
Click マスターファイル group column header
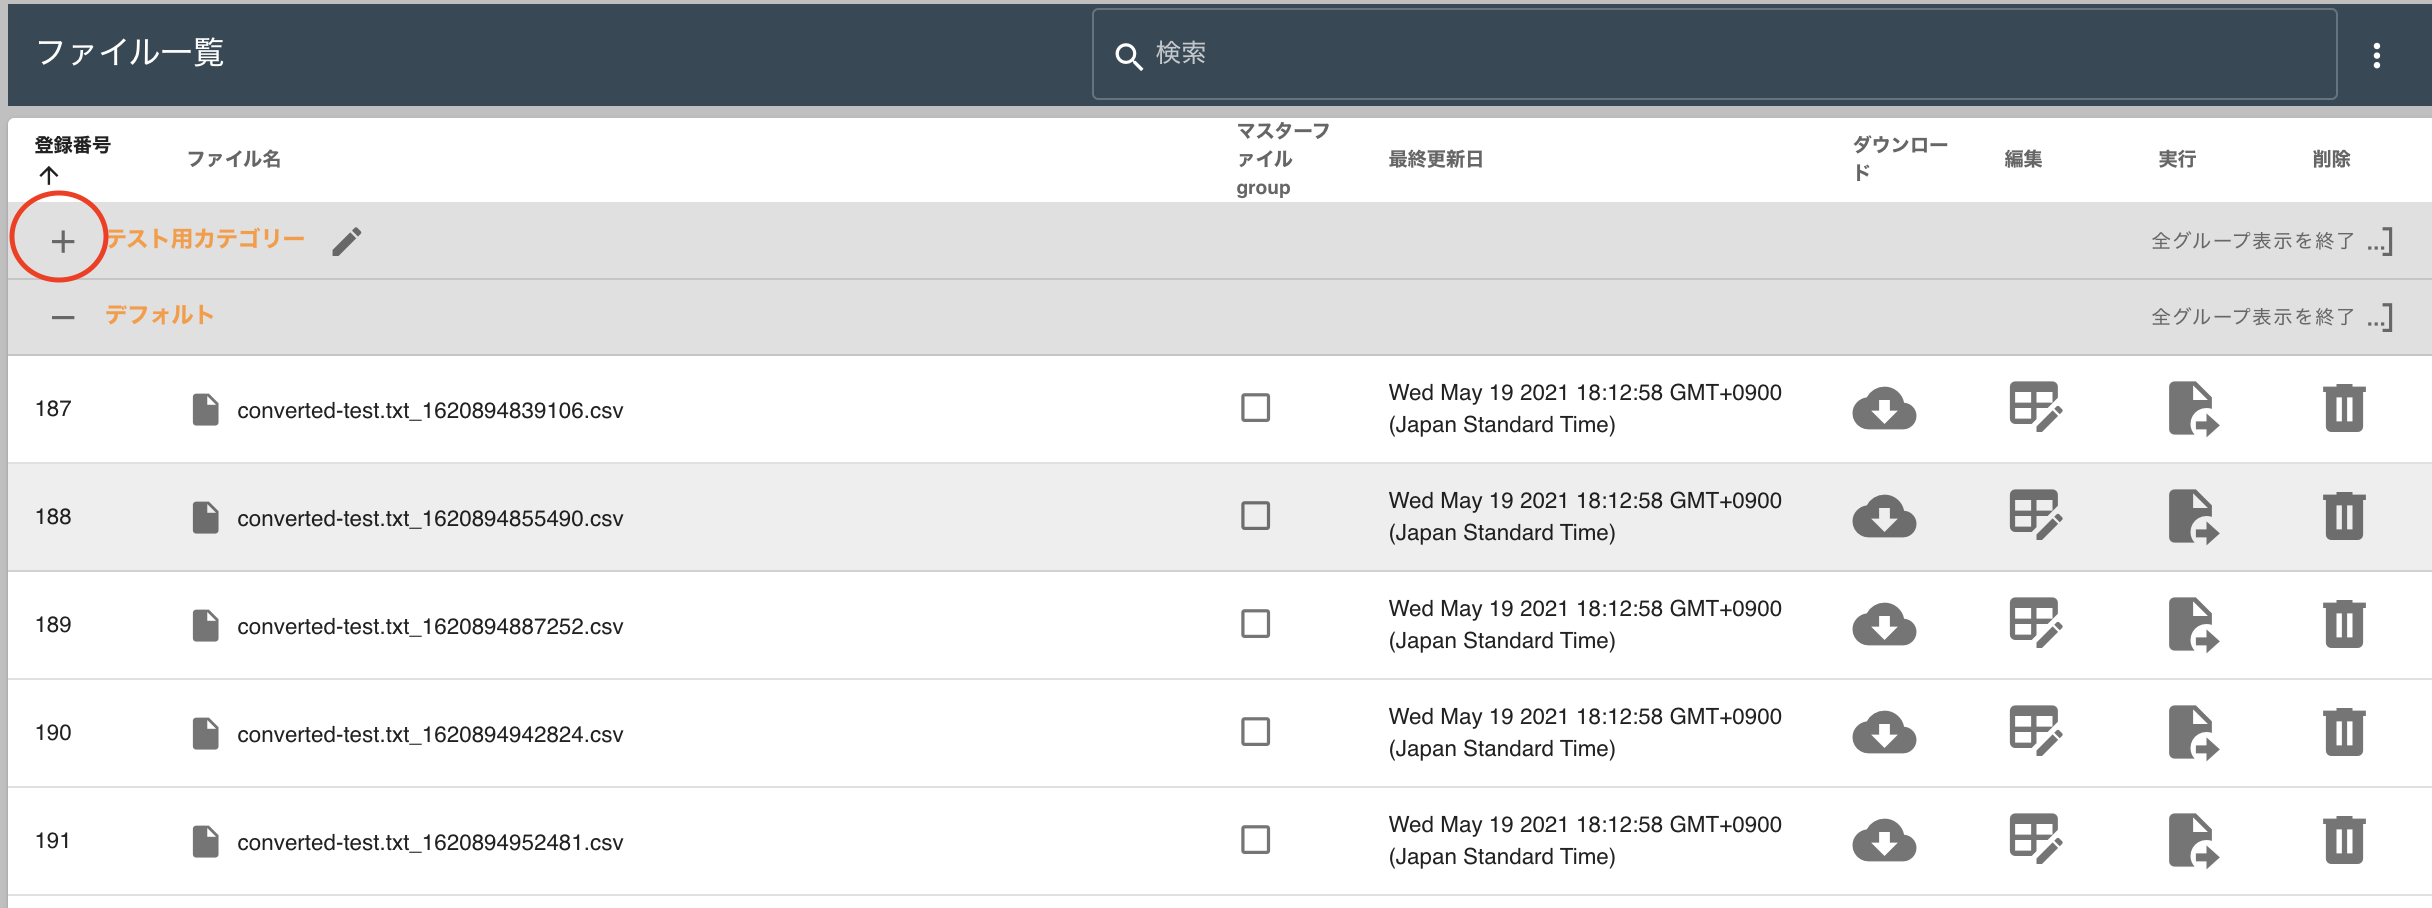[x=1283, y=159]
